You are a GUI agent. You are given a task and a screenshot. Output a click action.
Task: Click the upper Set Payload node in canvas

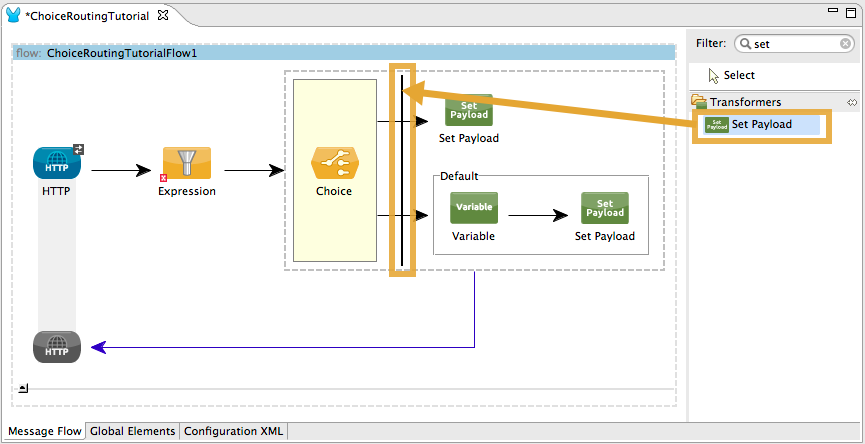(468, 110)
